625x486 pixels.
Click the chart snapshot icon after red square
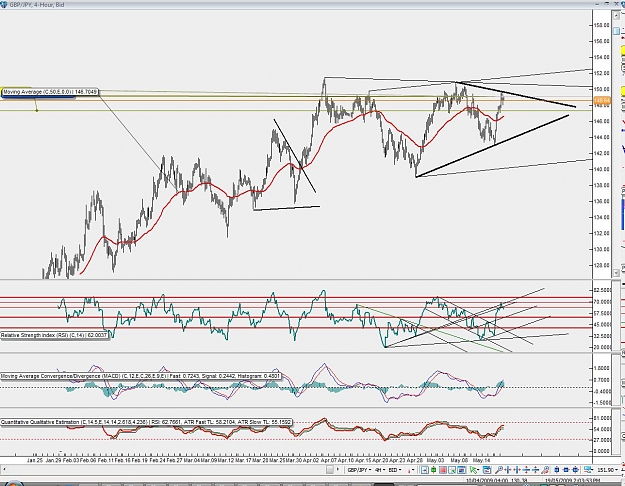[452, 470]
